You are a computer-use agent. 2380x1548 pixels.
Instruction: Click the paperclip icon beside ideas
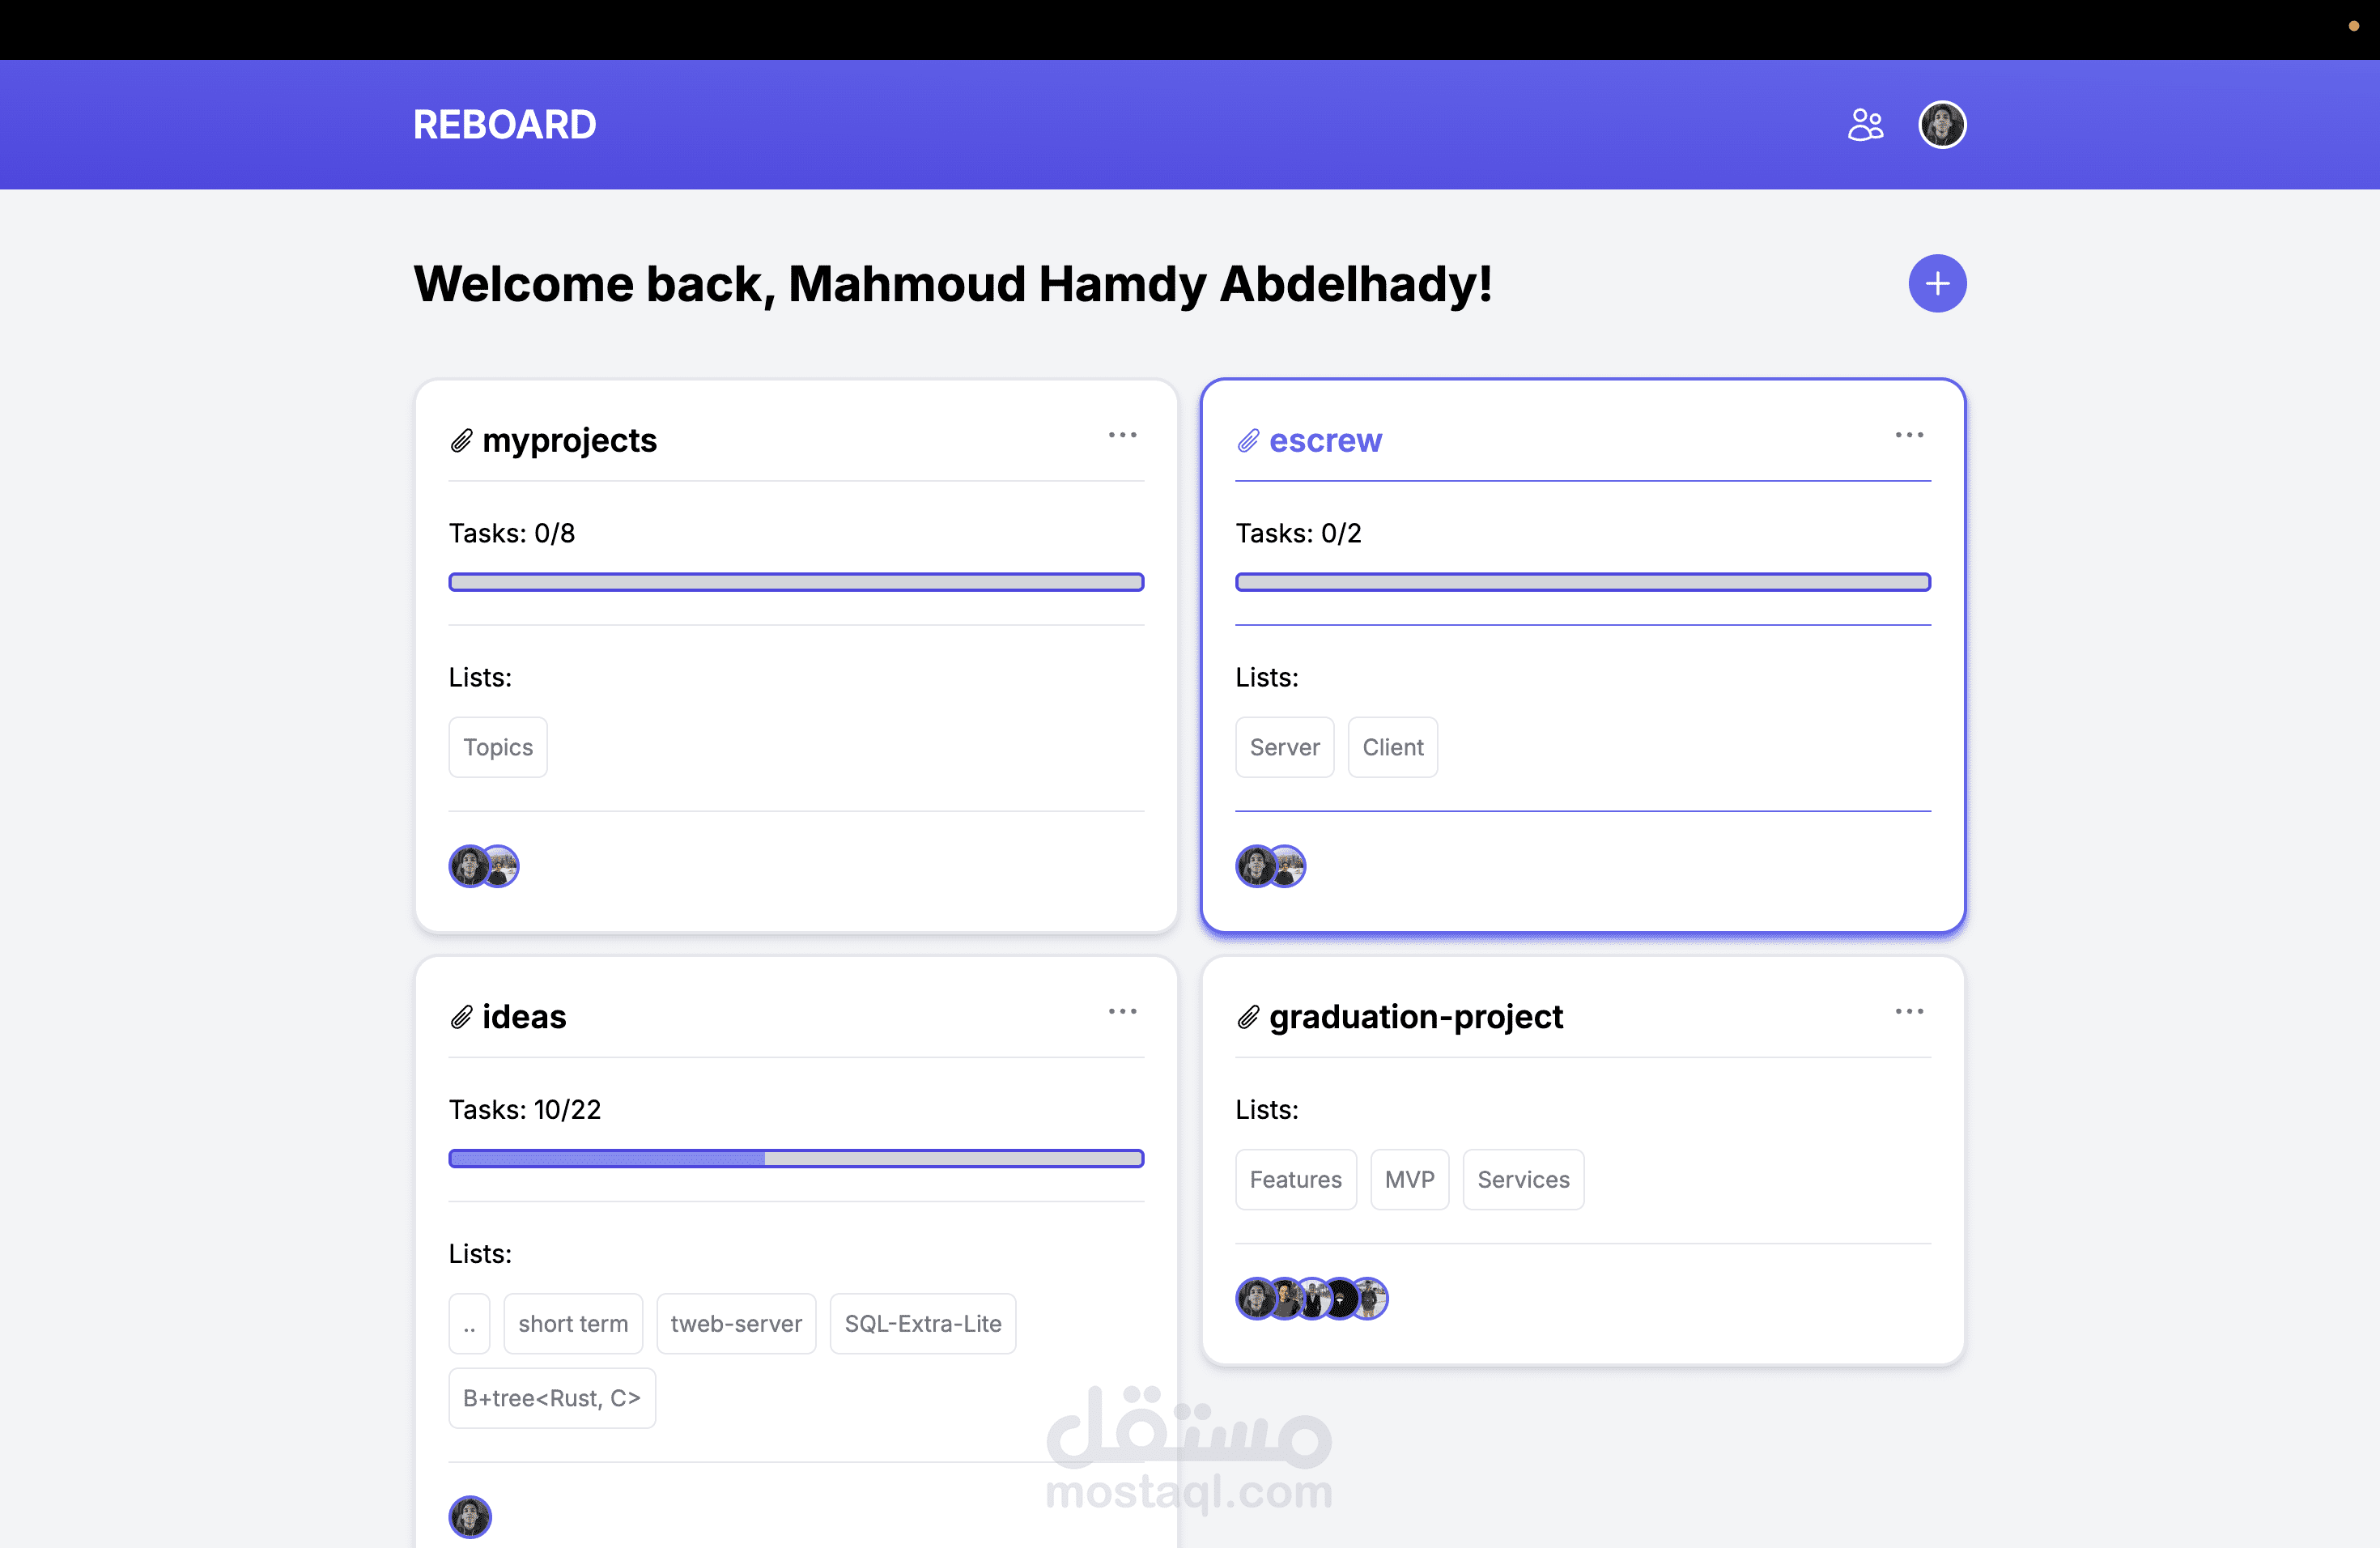[461, 1018]
